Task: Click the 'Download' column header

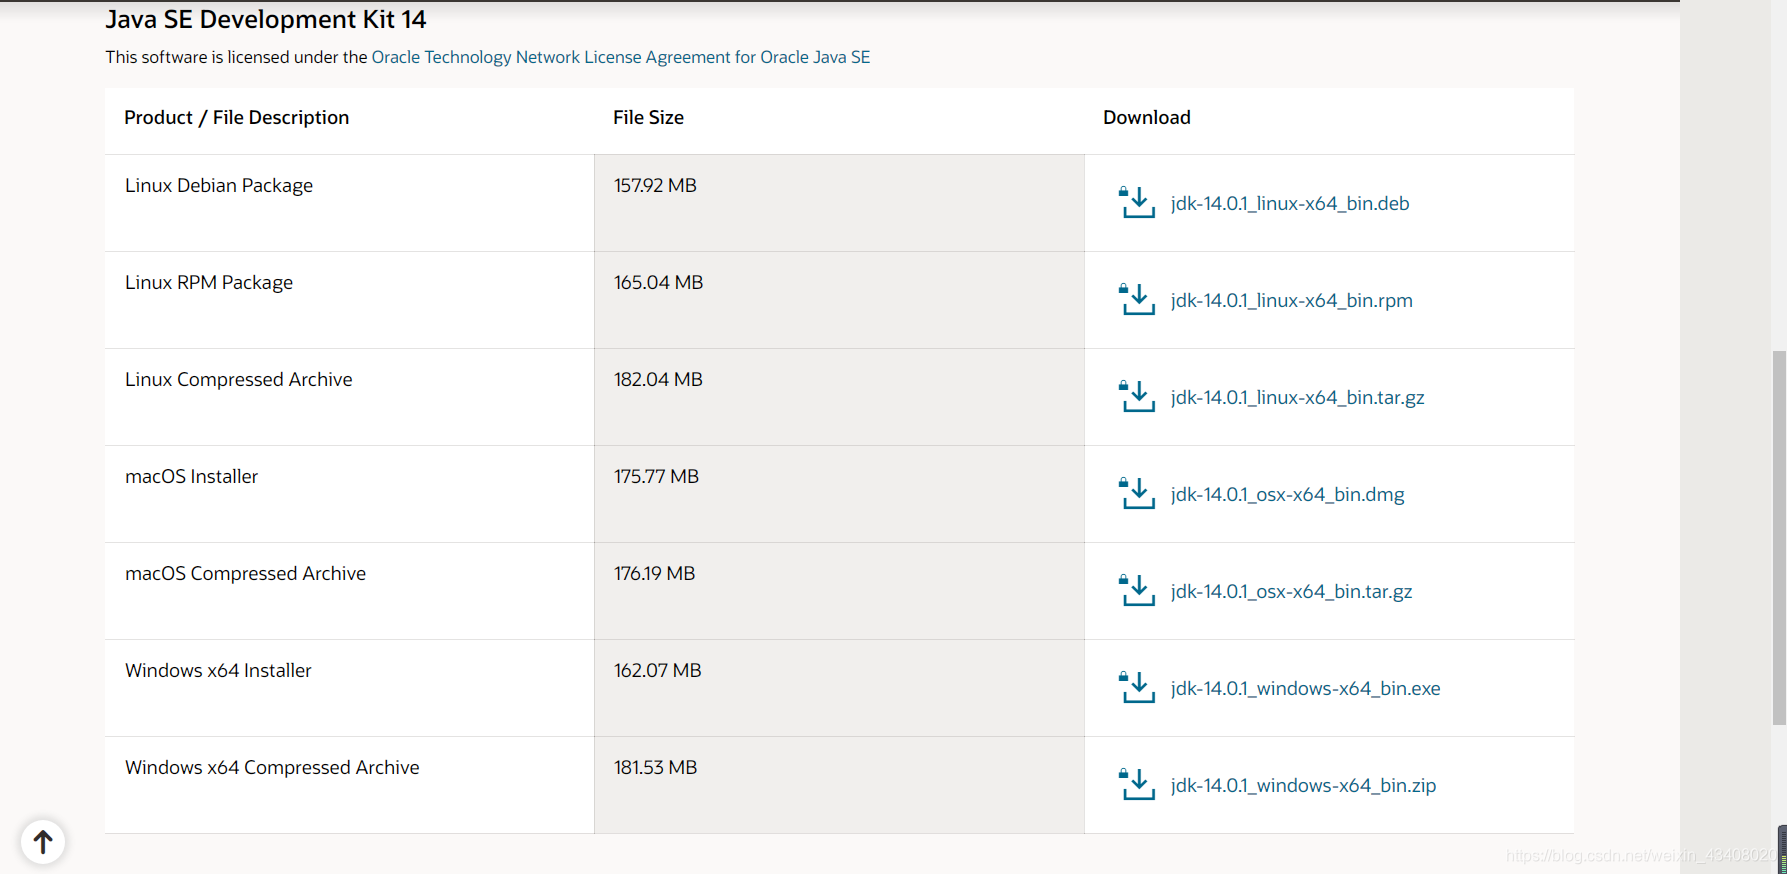Action: [1147, 117]
